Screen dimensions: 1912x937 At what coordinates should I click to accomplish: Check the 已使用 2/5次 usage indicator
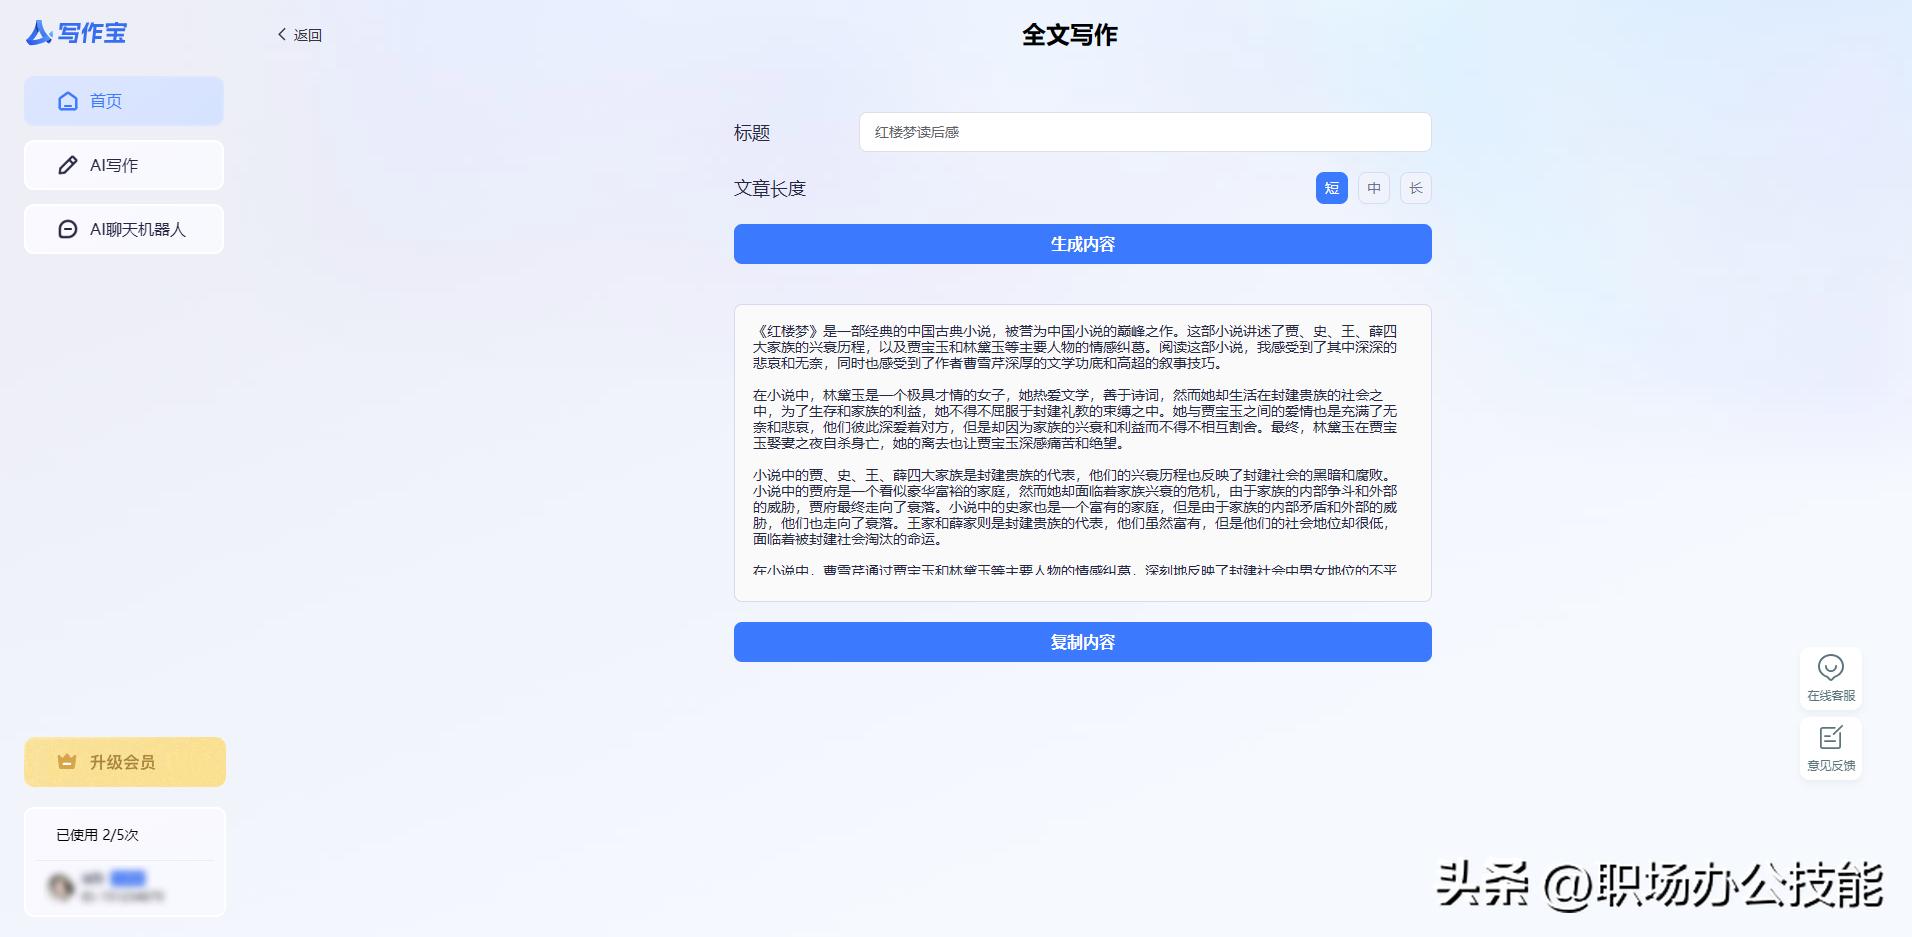97,834
